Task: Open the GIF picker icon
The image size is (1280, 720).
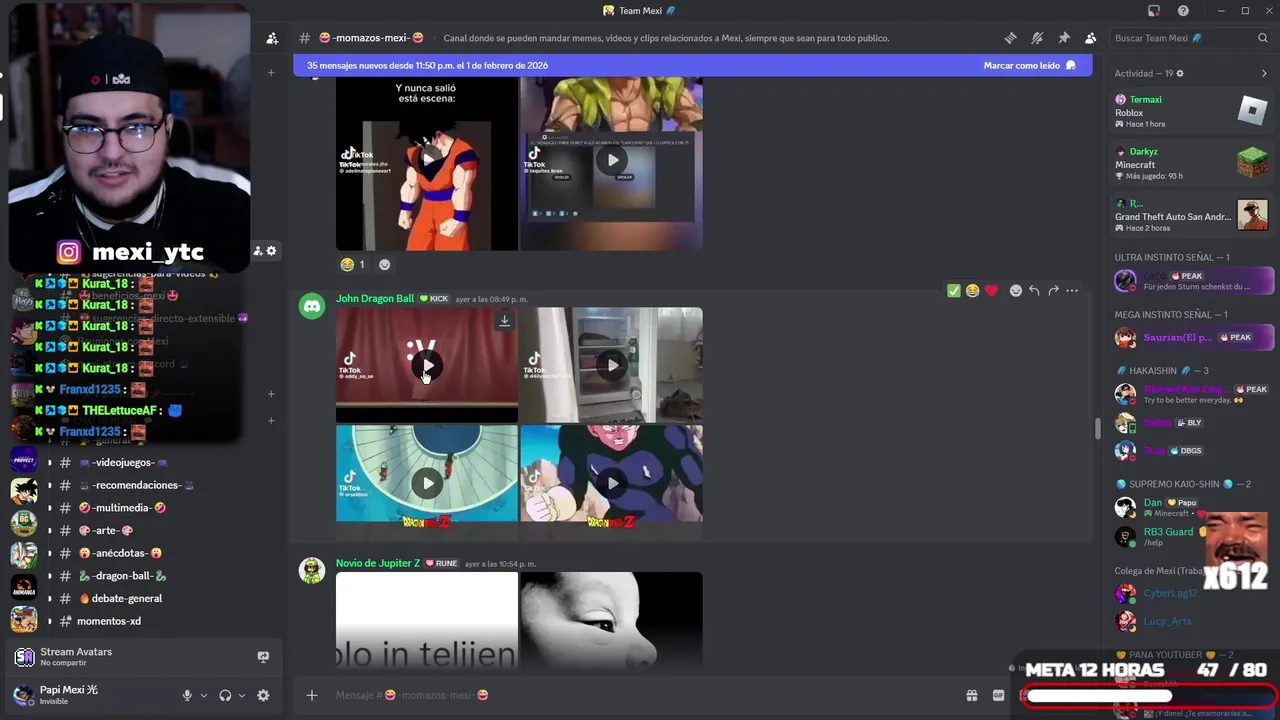Action: click(998, 695)
